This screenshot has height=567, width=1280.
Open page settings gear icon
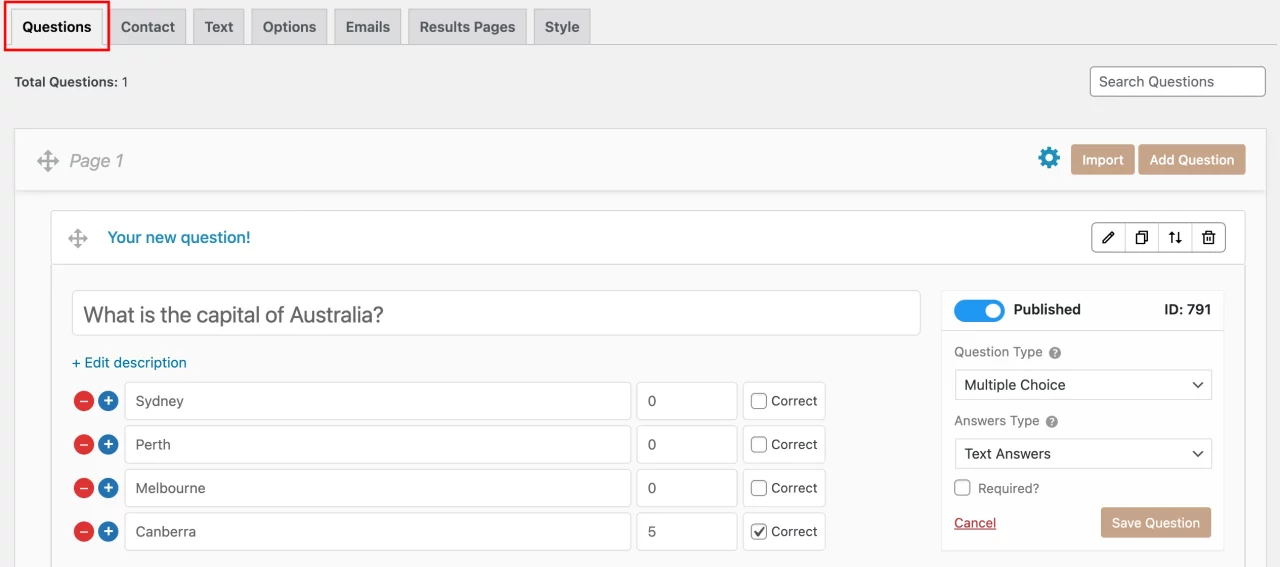click(1049, 158)
